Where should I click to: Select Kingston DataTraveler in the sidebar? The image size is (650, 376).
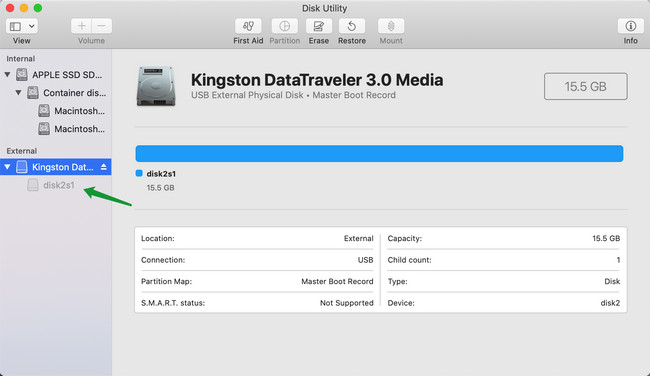56,167
